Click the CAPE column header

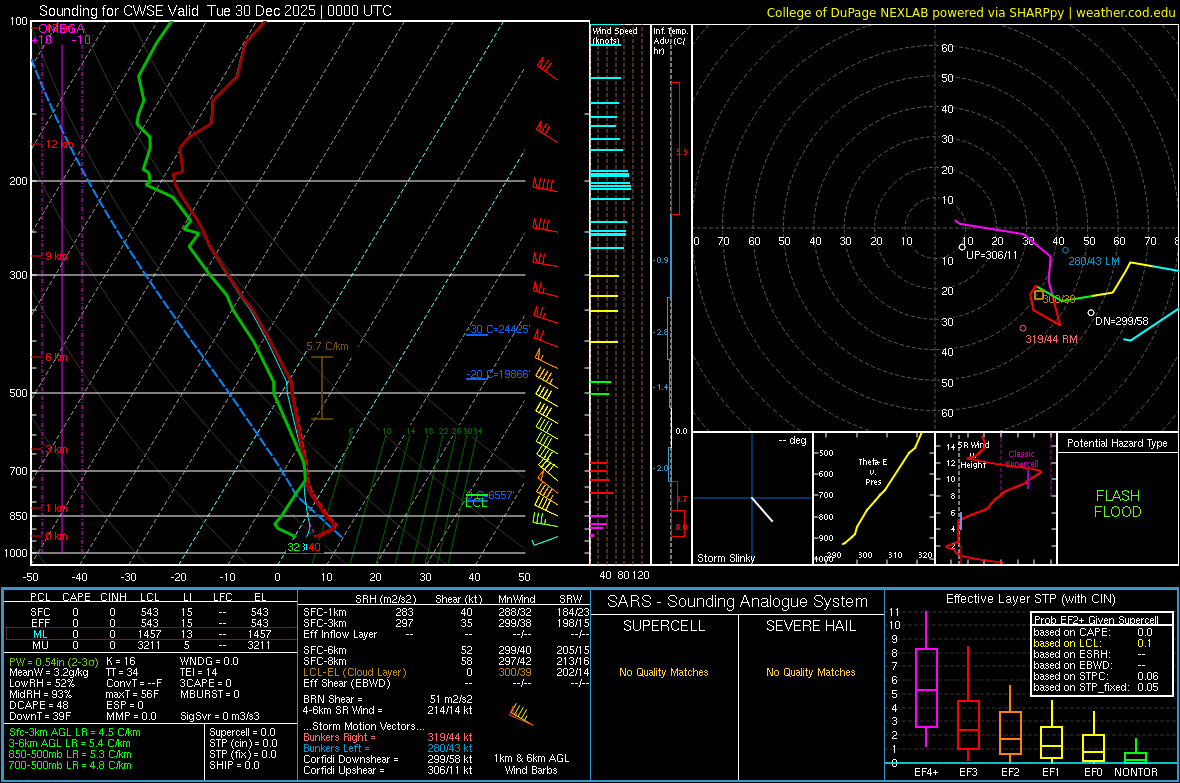click(76, 597)
